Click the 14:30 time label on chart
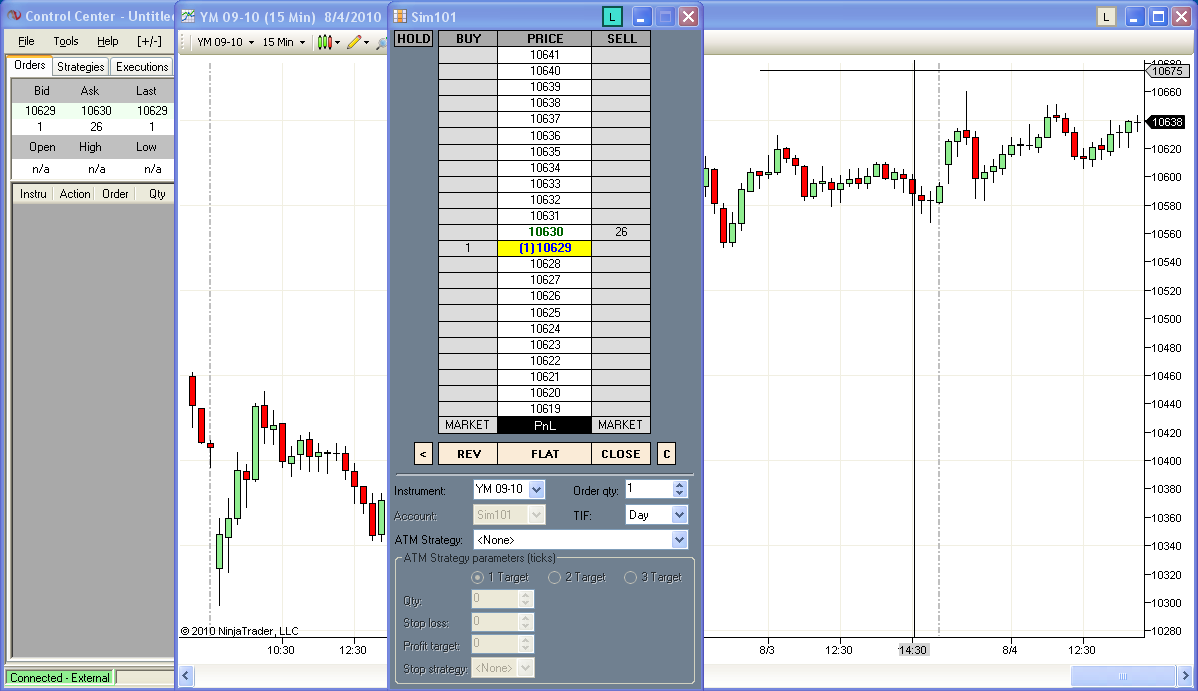The height and width of the screenshot is (691, 1198). click(912, 650)
